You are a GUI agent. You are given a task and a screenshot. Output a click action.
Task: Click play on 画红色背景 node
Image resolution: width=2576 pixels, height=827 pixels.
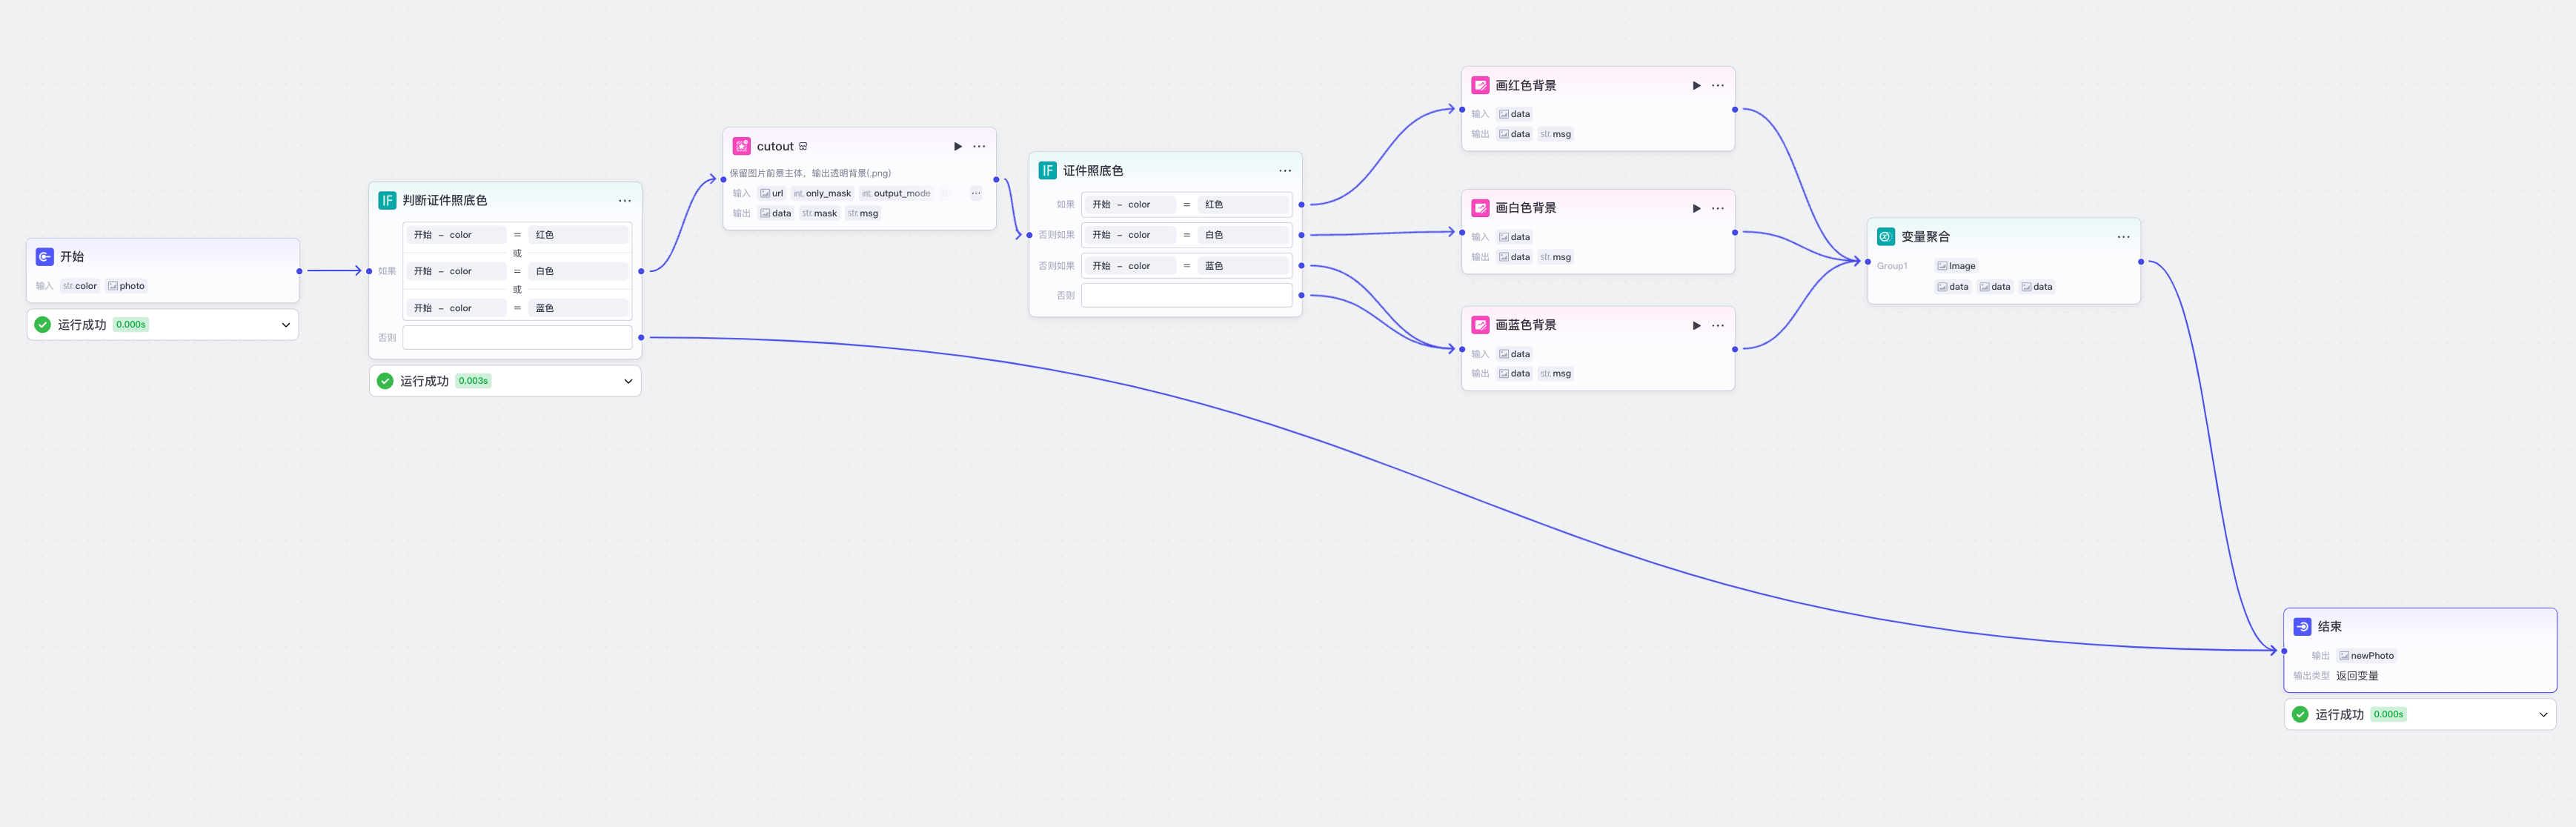[1696, 86]
